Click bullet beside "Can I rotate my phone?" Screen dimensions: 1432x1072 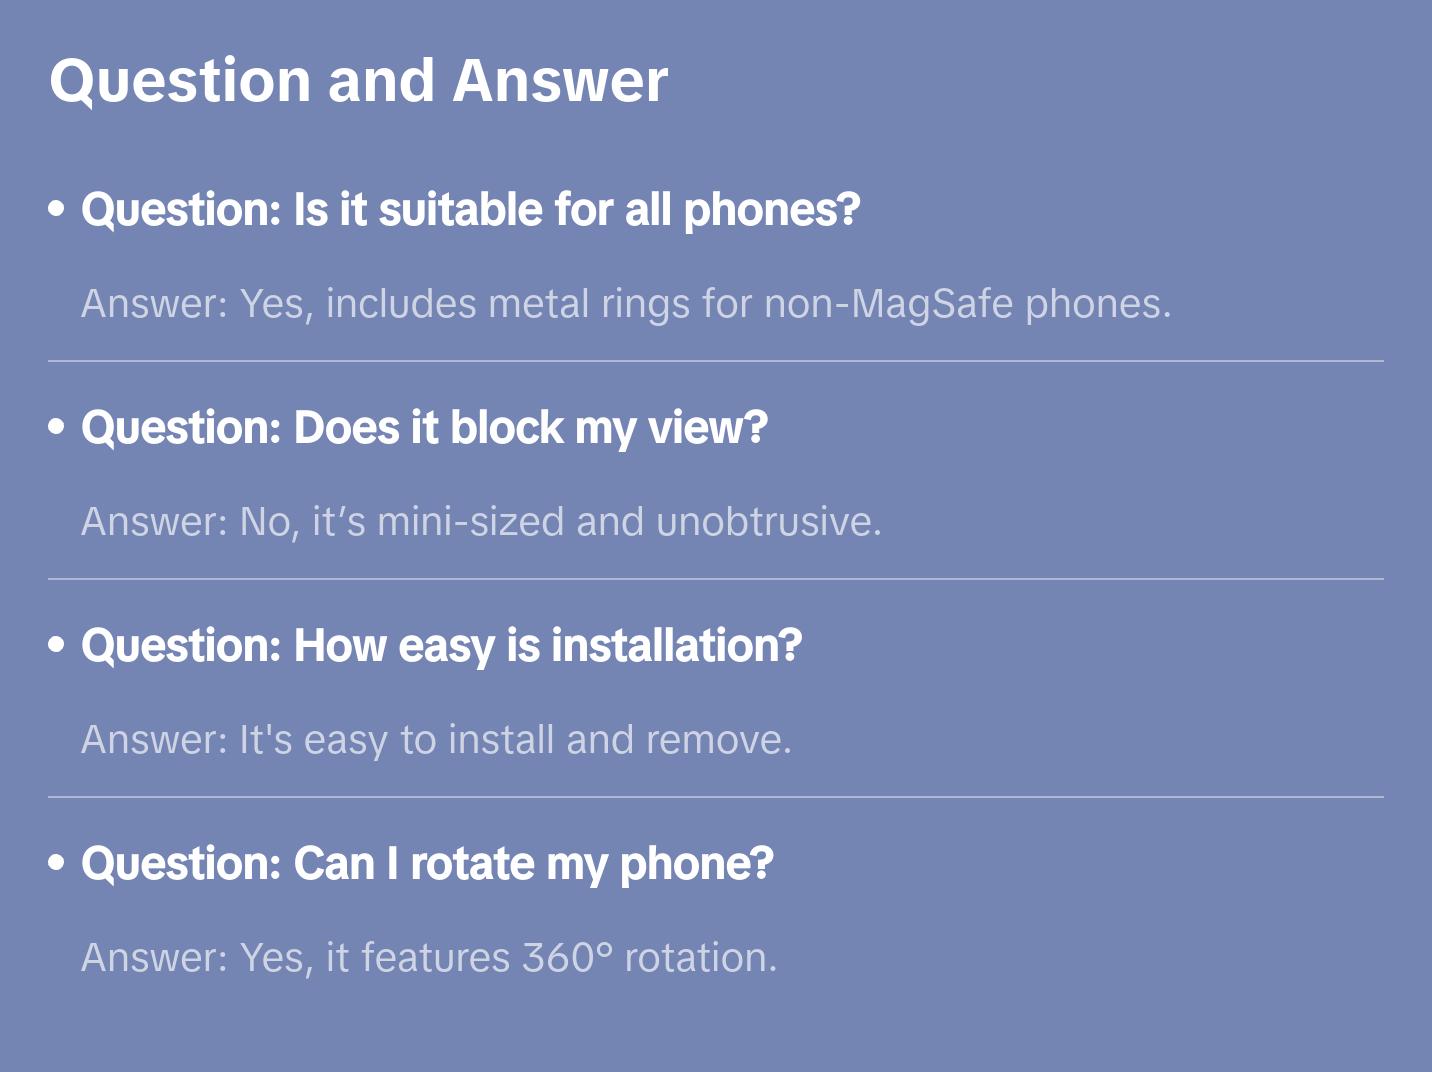point(57,863)
